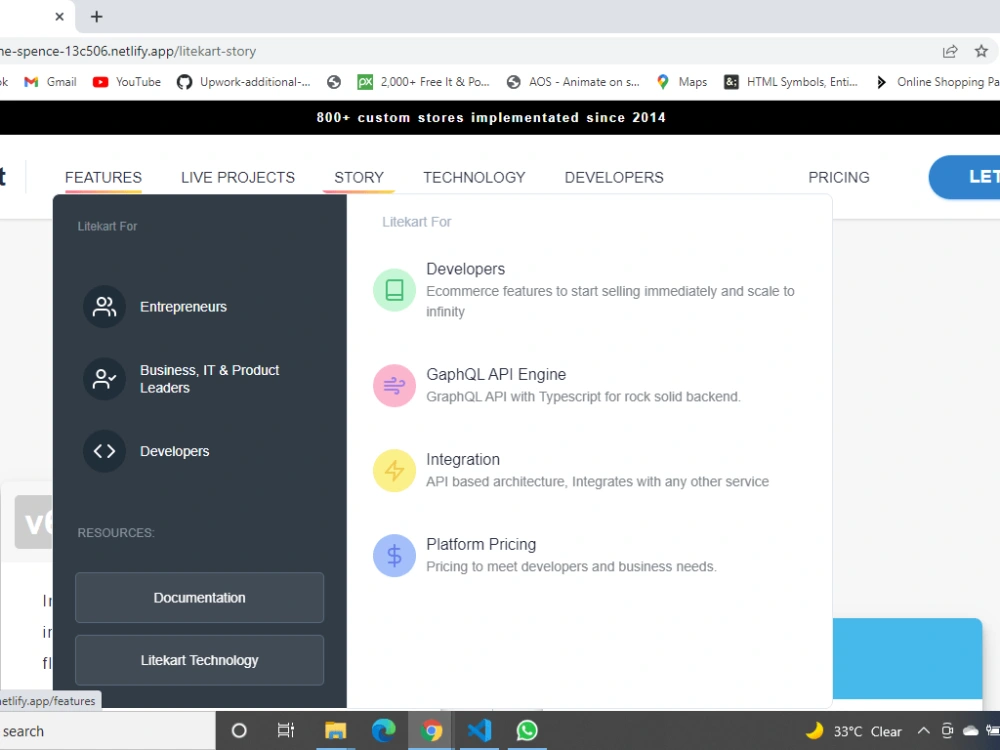The image size is (1000, 750).
Task: Open the unnamed globe bookmark
Action: pos(334,82)
